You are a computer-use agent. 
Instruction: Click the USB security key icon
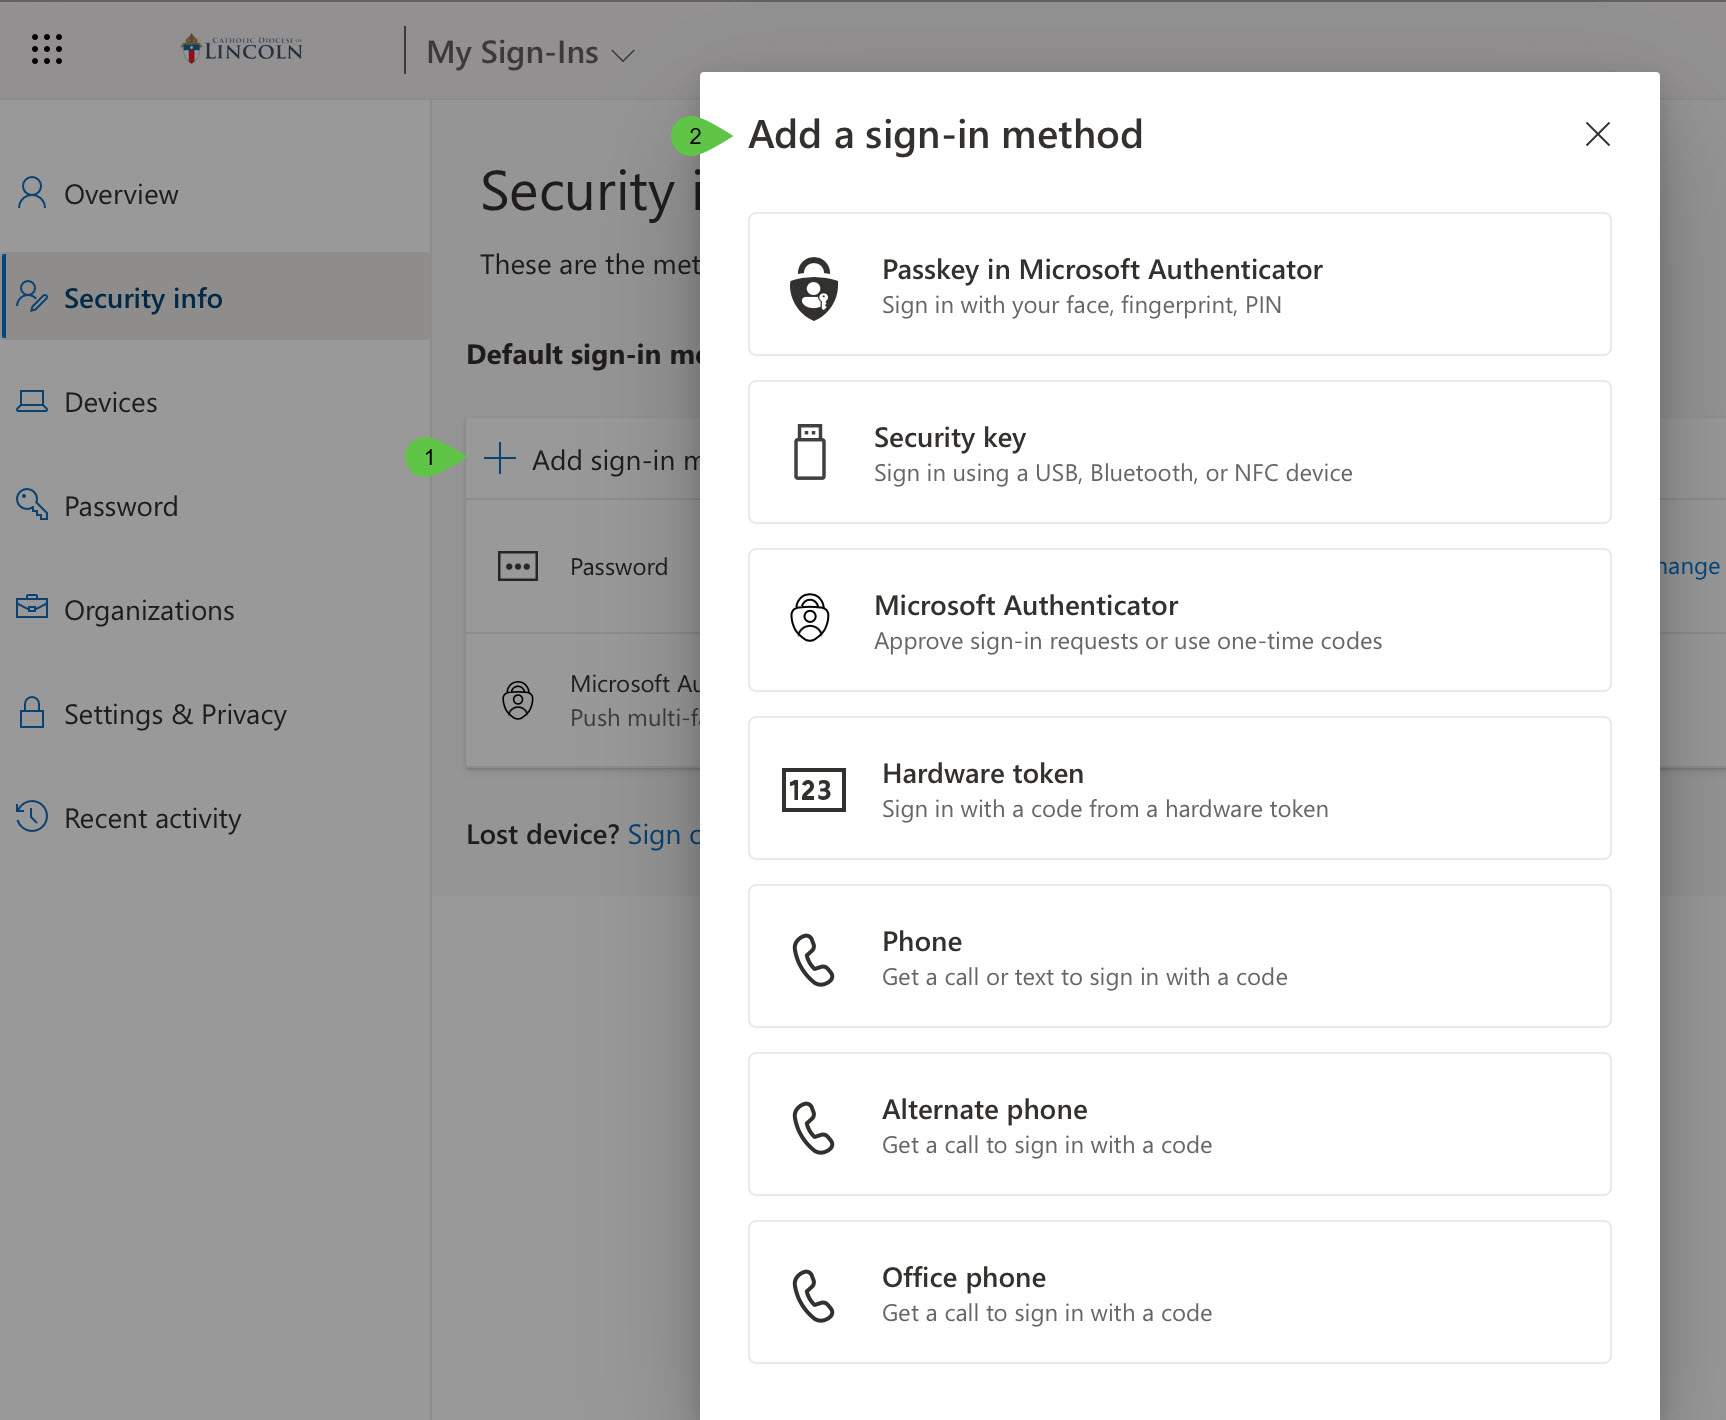point(810,452)
